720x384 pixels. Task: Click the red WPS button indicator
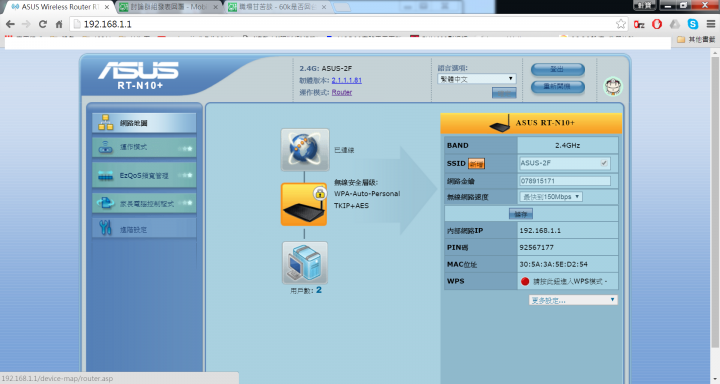point(525,281)
